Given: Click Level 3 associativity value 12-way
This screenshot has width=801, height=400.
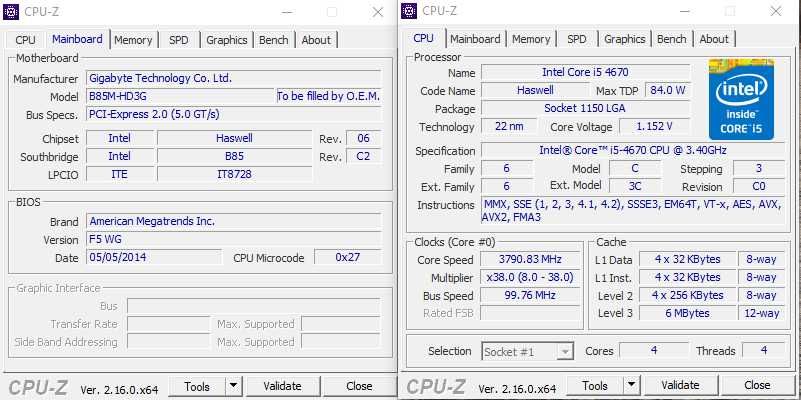Looking at the screenshot, I should pyautogui.click(x=762, y=313).
